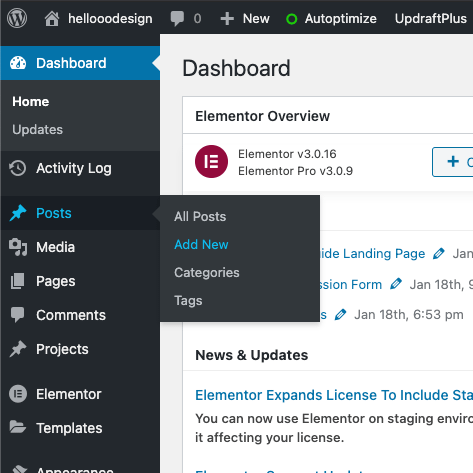Click the Activity Log clock icon
473x473 pixels.
17,168
